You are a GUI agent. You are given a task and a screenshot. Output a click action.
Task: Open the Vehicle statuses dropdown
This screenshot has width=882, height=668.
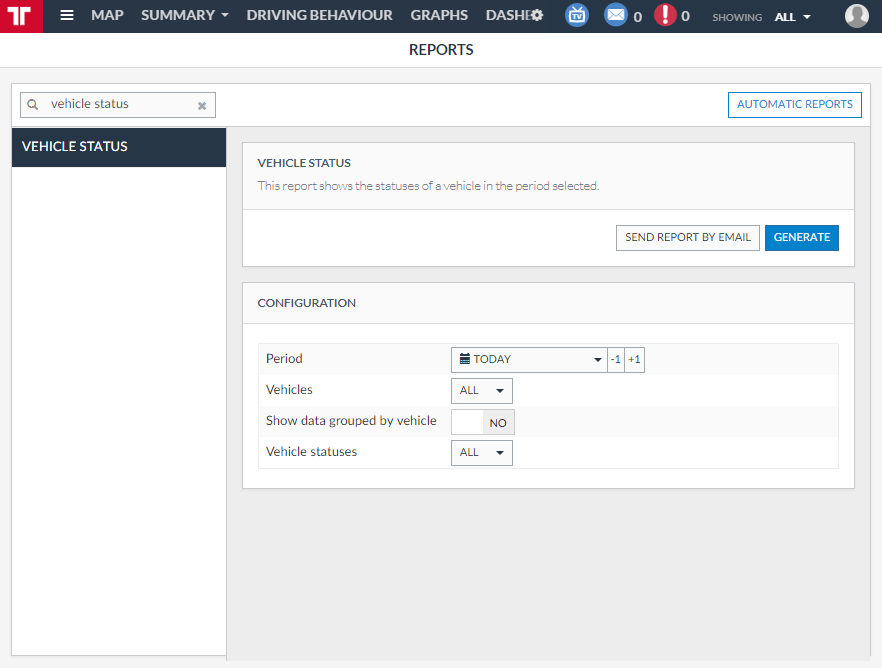pyautogui.click(x=481, y=452)
